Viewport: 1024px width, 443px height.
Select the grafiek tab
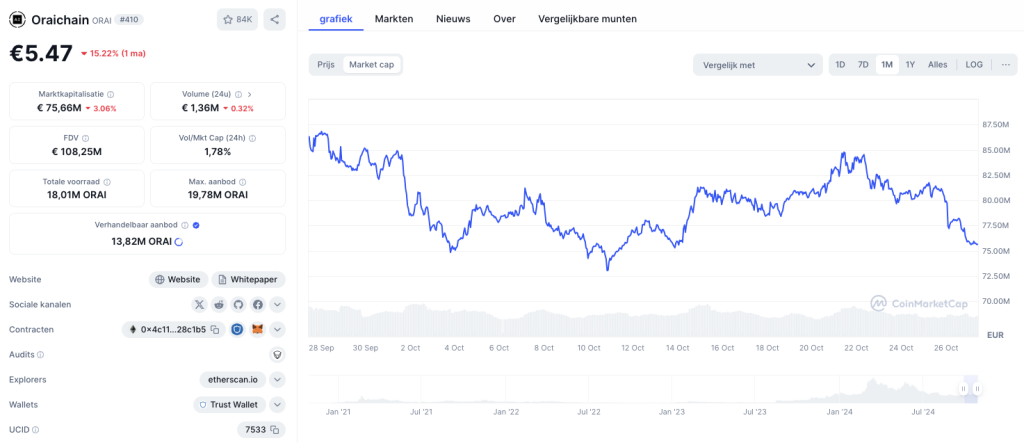pyautogui.click(x=336, y=19)
